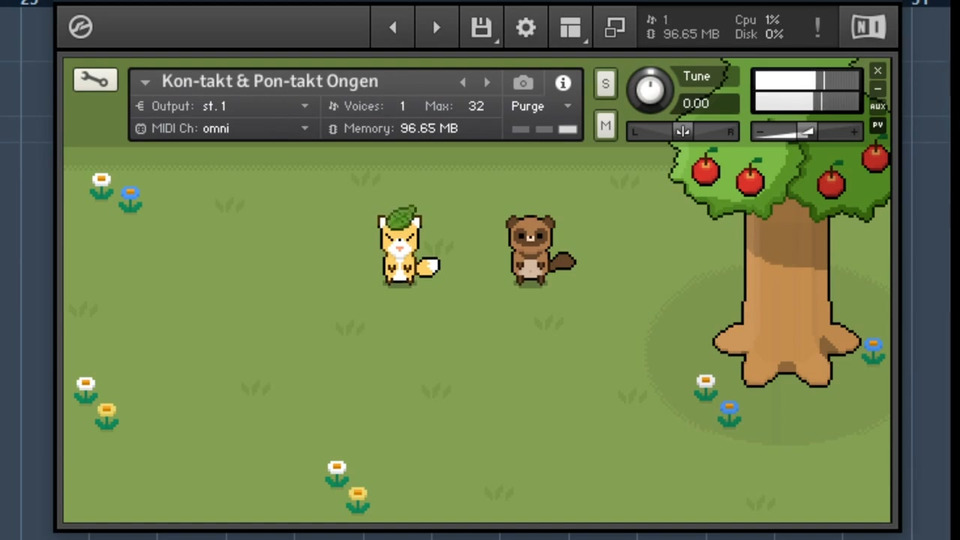Click the Cpu 1% readout

click(757, 20)
